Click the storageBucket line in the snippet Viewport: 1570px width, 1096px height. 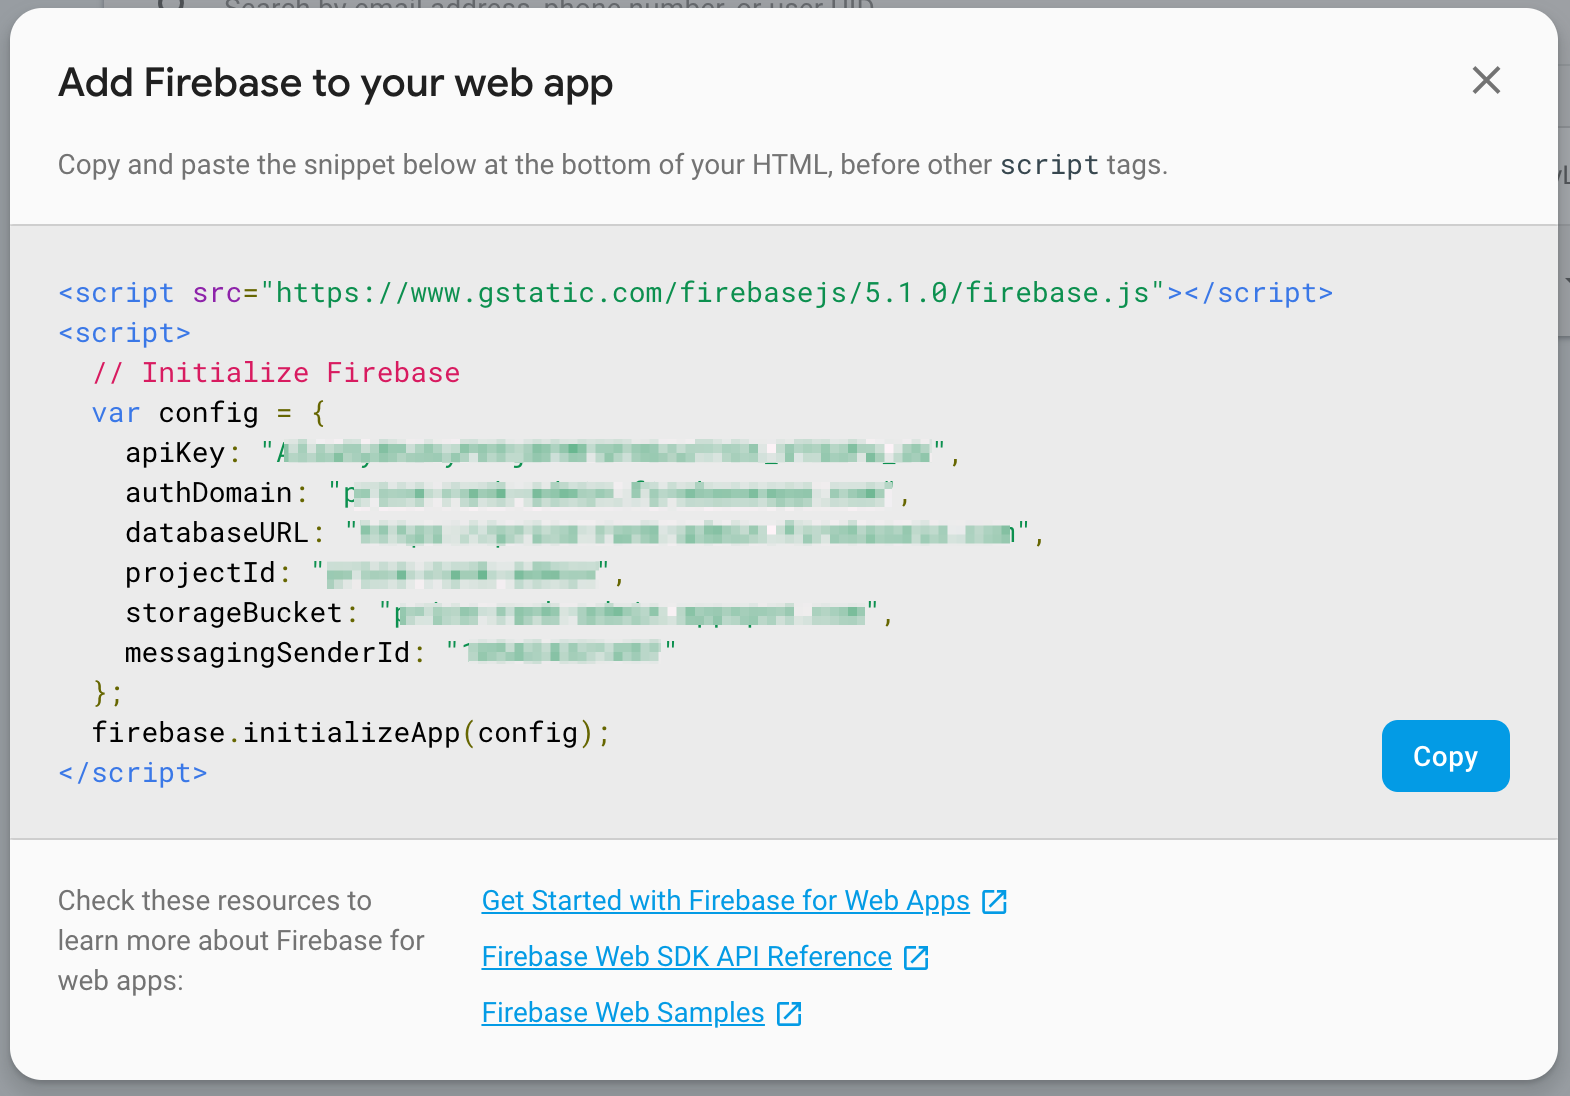pos(509,613)
